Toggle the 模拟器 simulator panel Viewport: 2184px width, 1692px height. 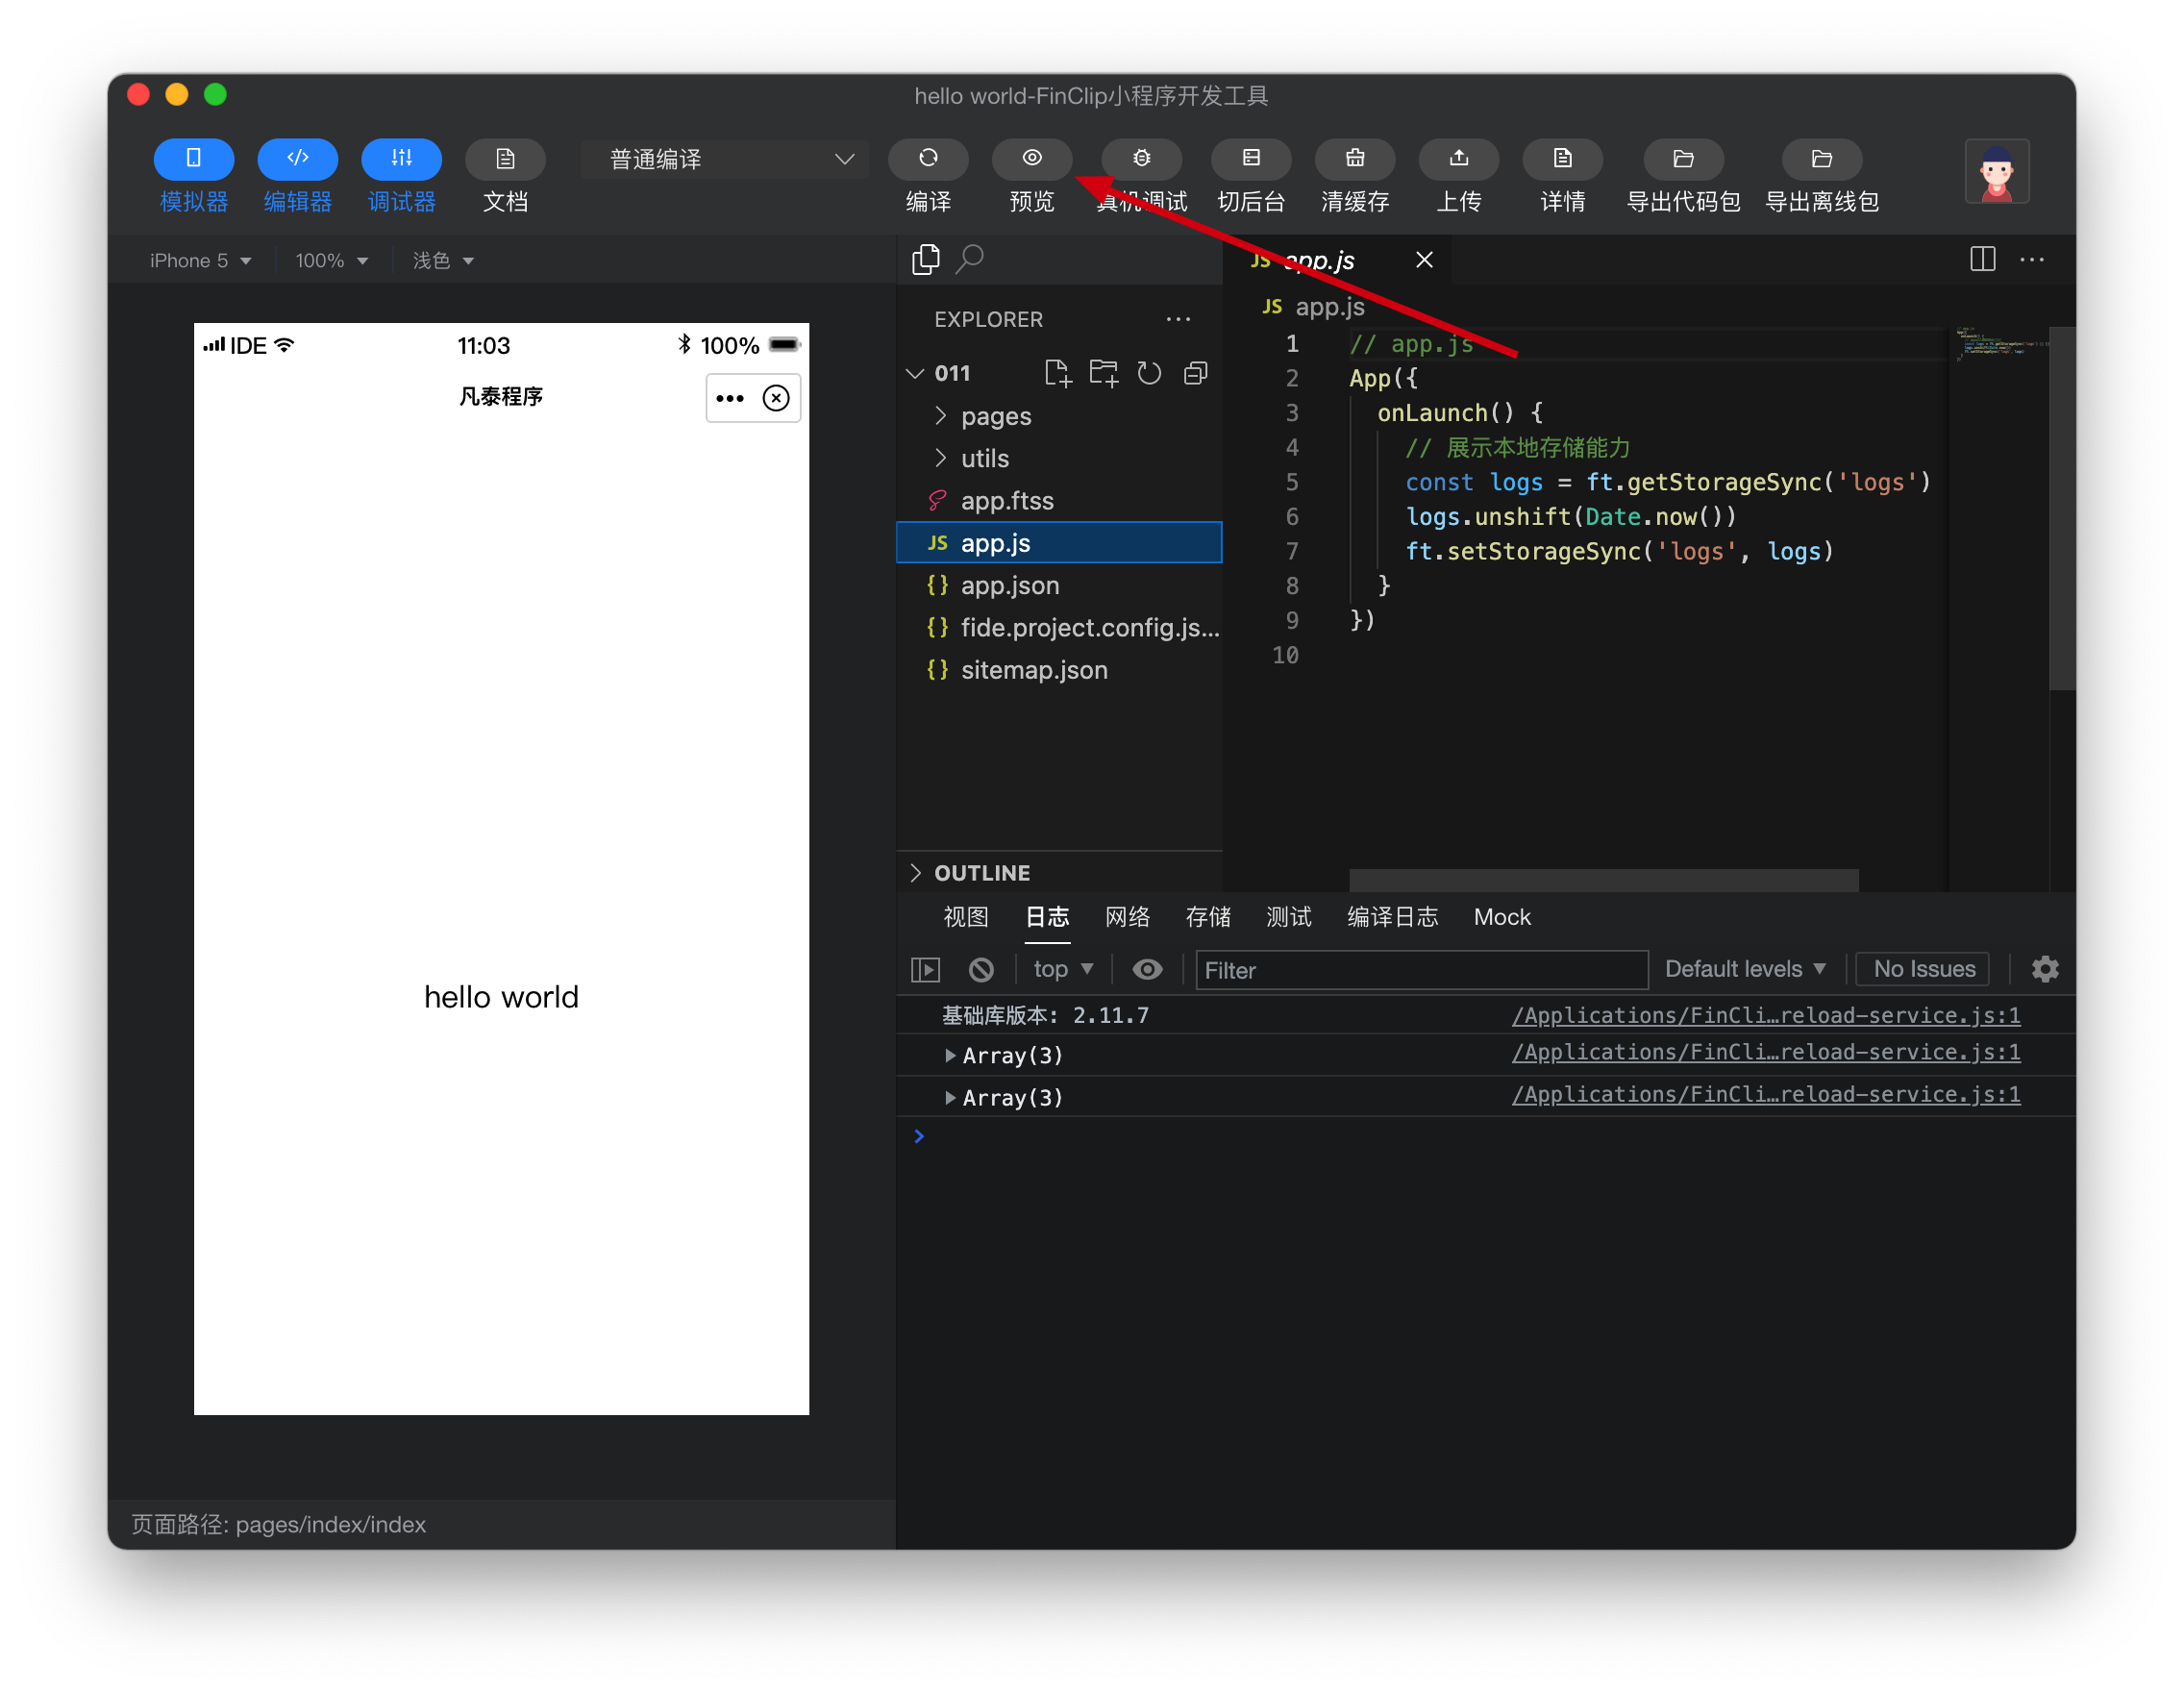[x=193, y=158]
